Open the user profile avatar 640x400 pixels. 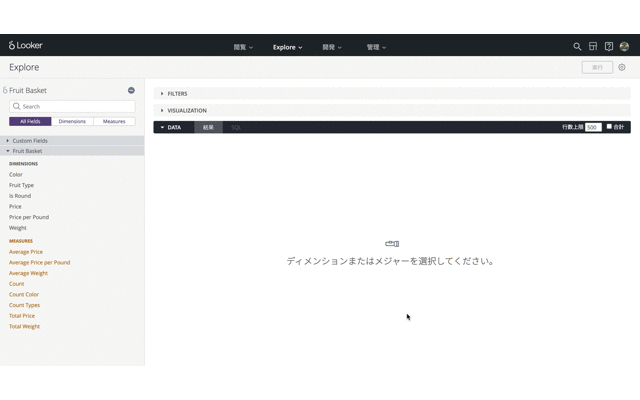[x=625, y=46]
